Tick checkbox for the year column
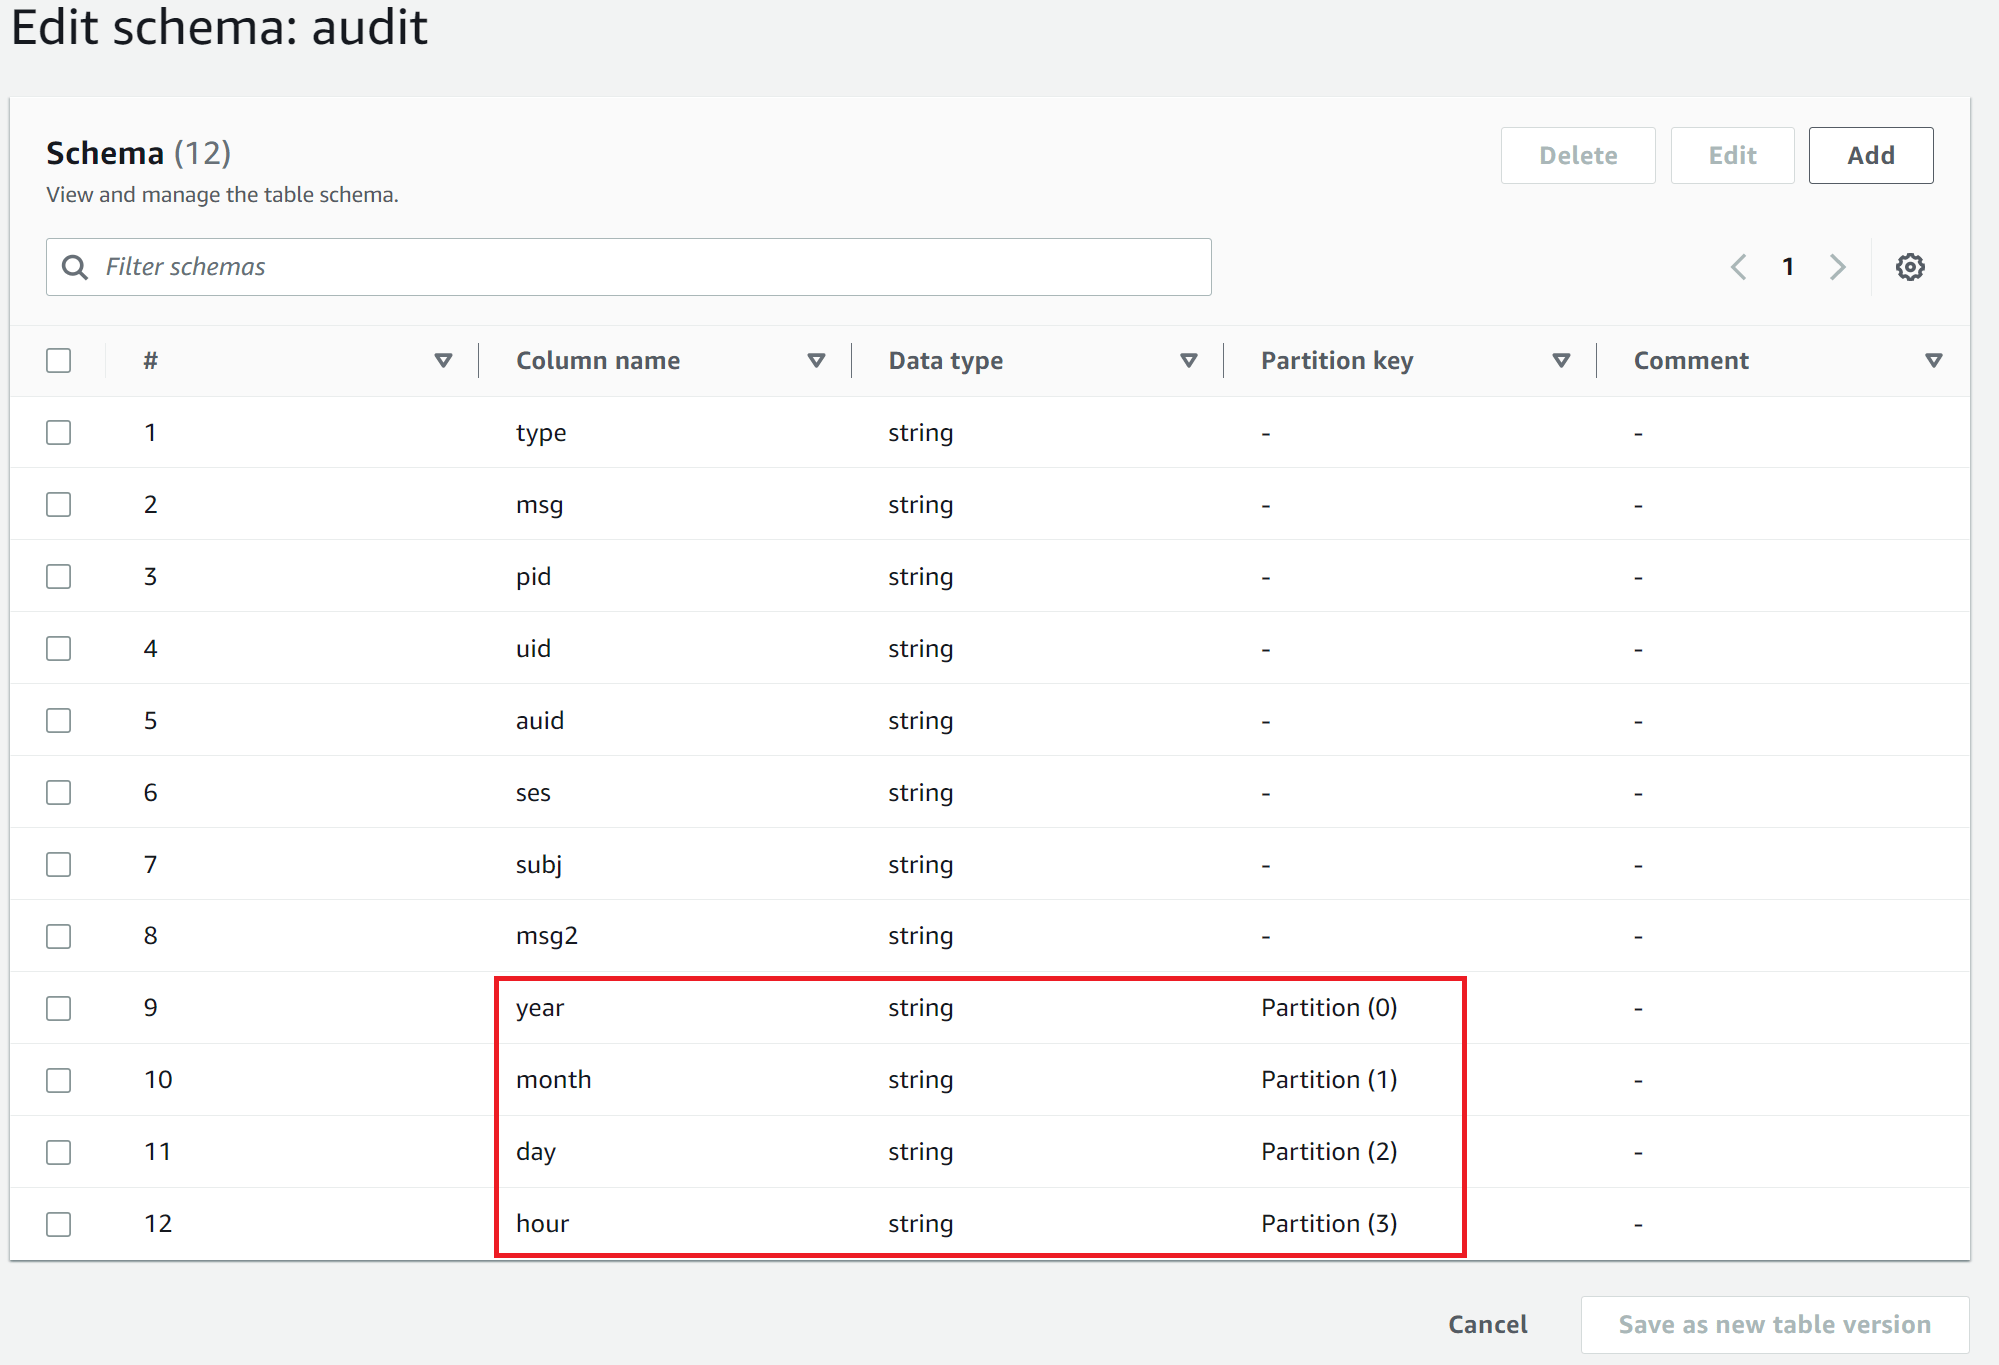The width and height of the screenshot is (1999, 1365). (x=59, y=1008)
